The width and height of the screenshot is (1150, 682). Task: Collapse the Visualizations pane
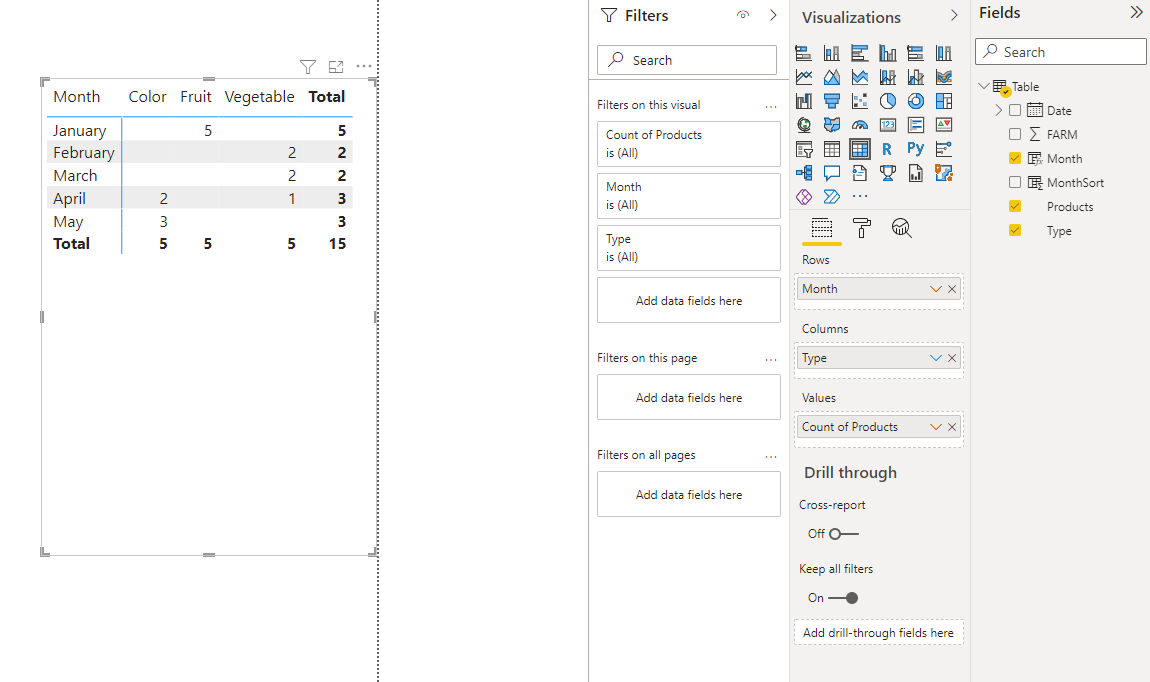954,15
